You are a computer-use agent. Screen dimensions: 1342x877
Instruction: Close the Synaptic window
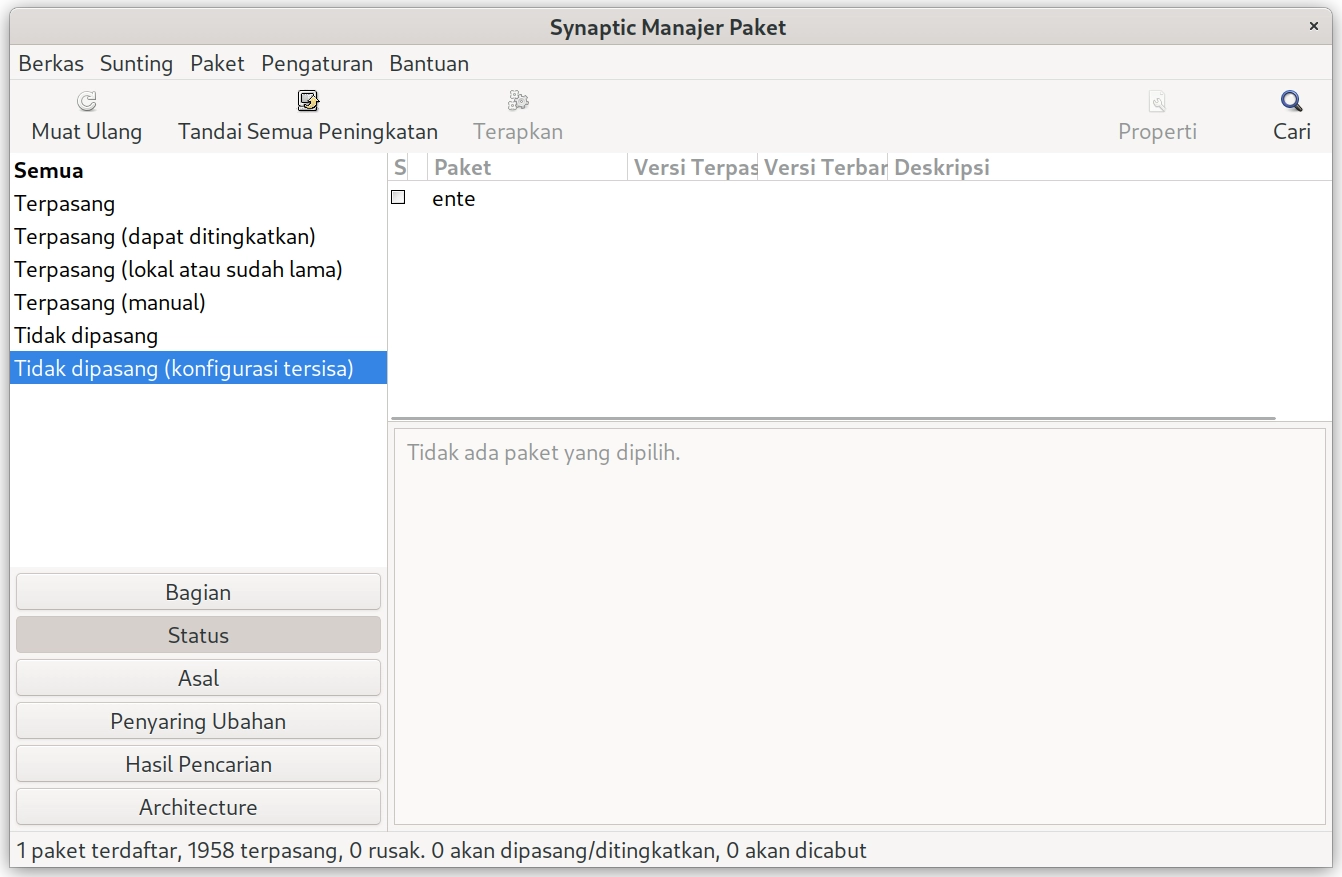1313,27
